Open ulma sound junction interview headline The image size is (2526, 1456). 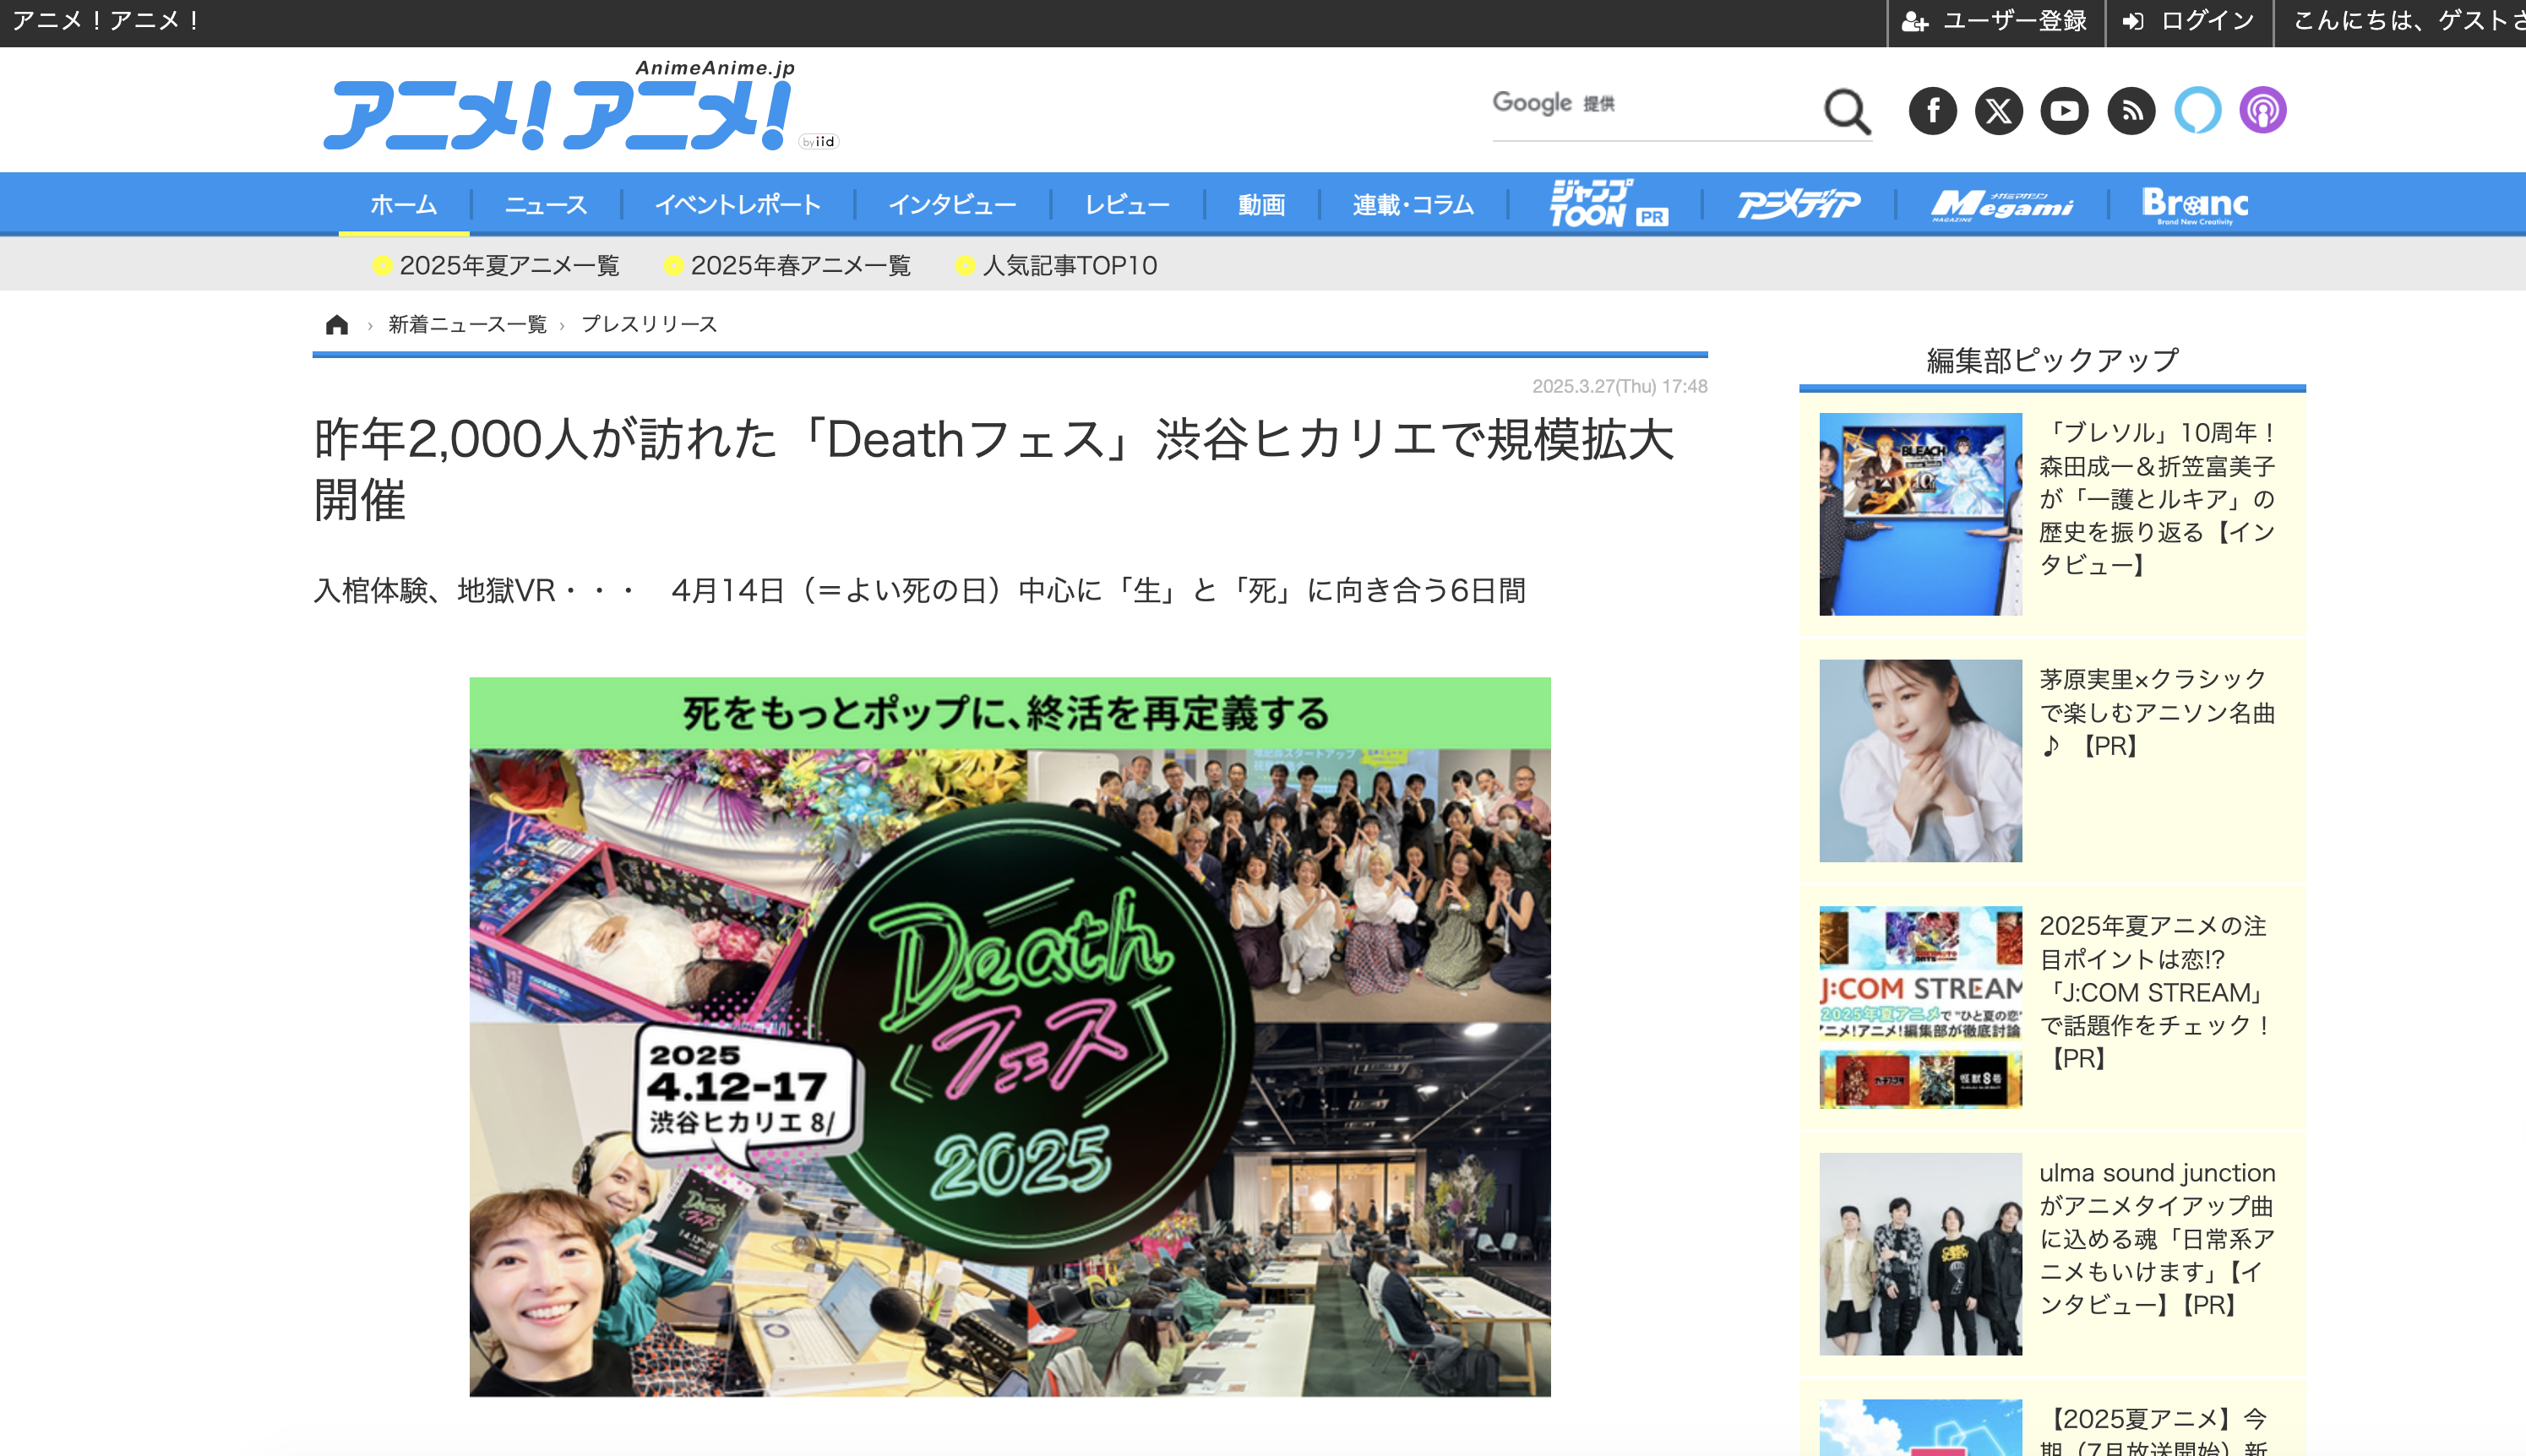point(2158,1239)
